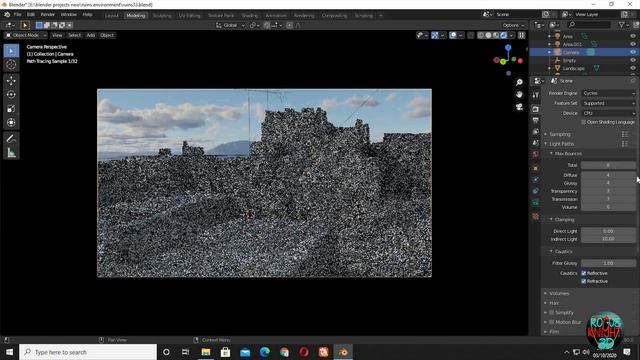
Task: Pause the viewport preview render
Action: tap(522, 36)
